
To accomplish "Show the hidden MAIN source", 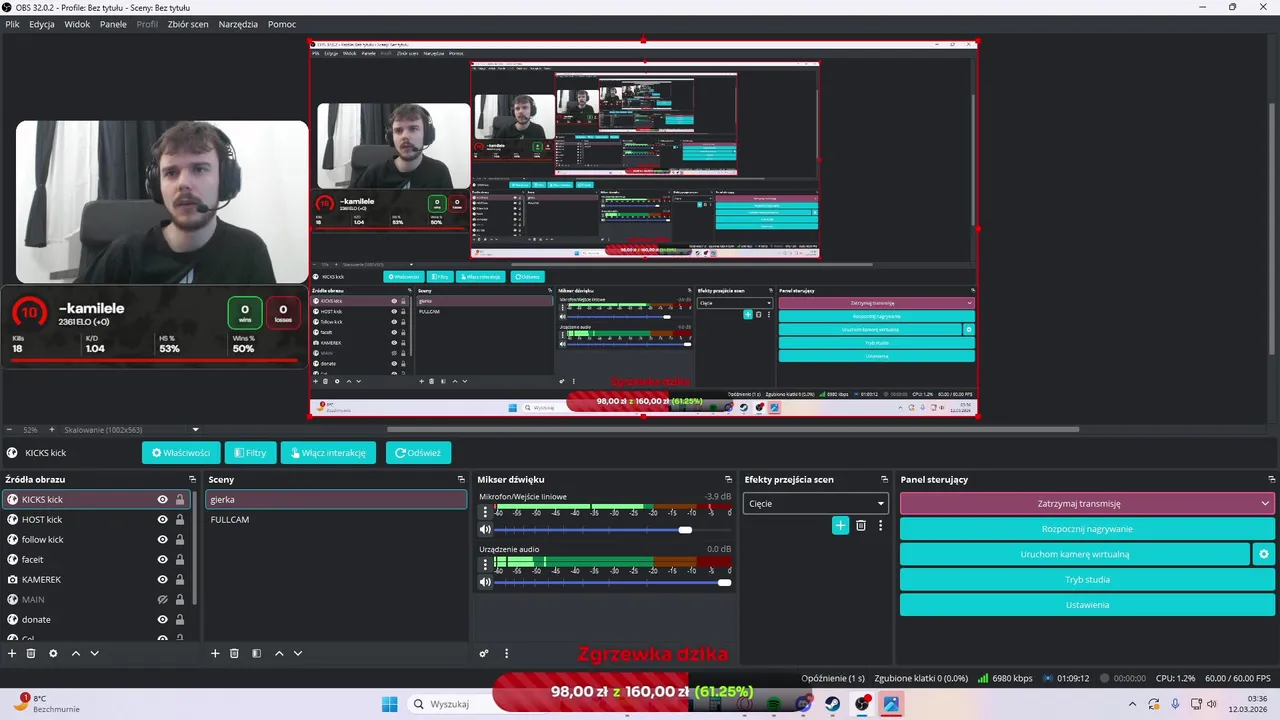I will [x=162, y=599].
